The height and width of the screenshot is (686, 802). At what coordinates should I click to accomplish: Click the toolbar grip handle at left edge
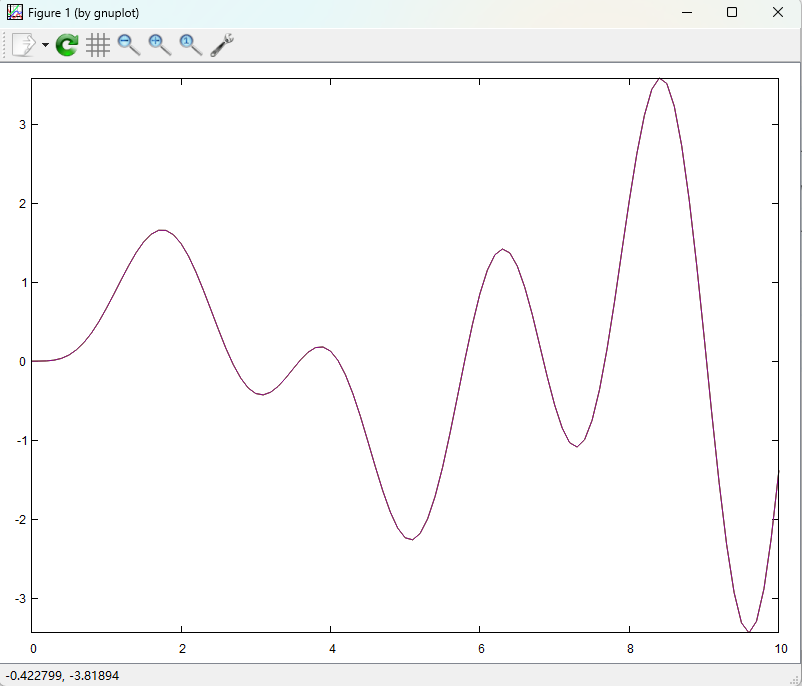tap(5, 45)
